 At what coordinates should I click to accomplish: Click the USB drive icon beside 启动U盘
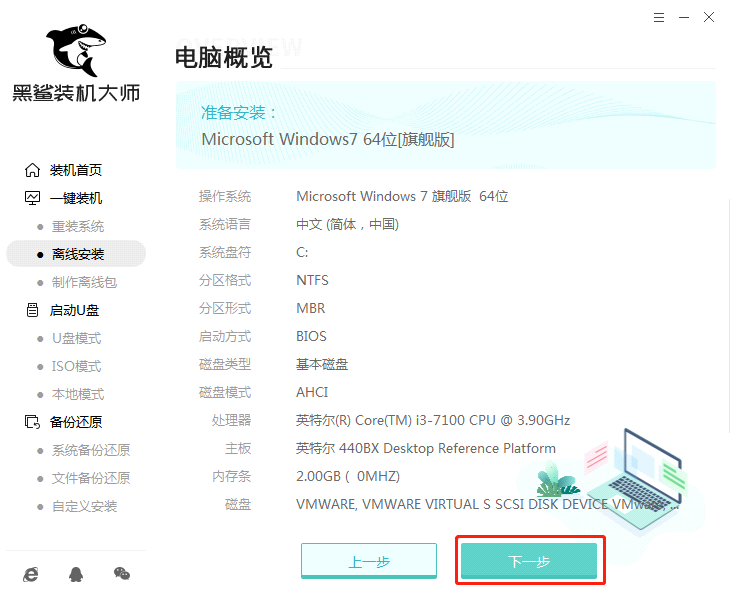pos(32,310)
